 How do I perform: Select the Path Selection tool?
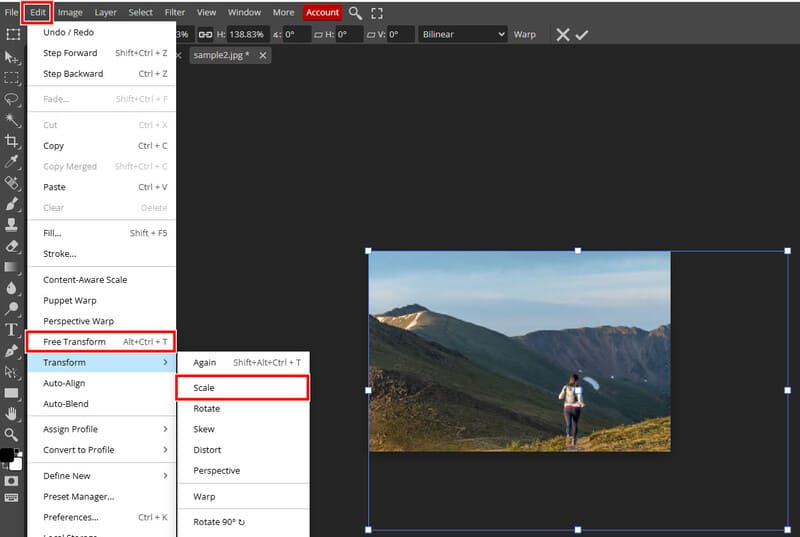11,372
